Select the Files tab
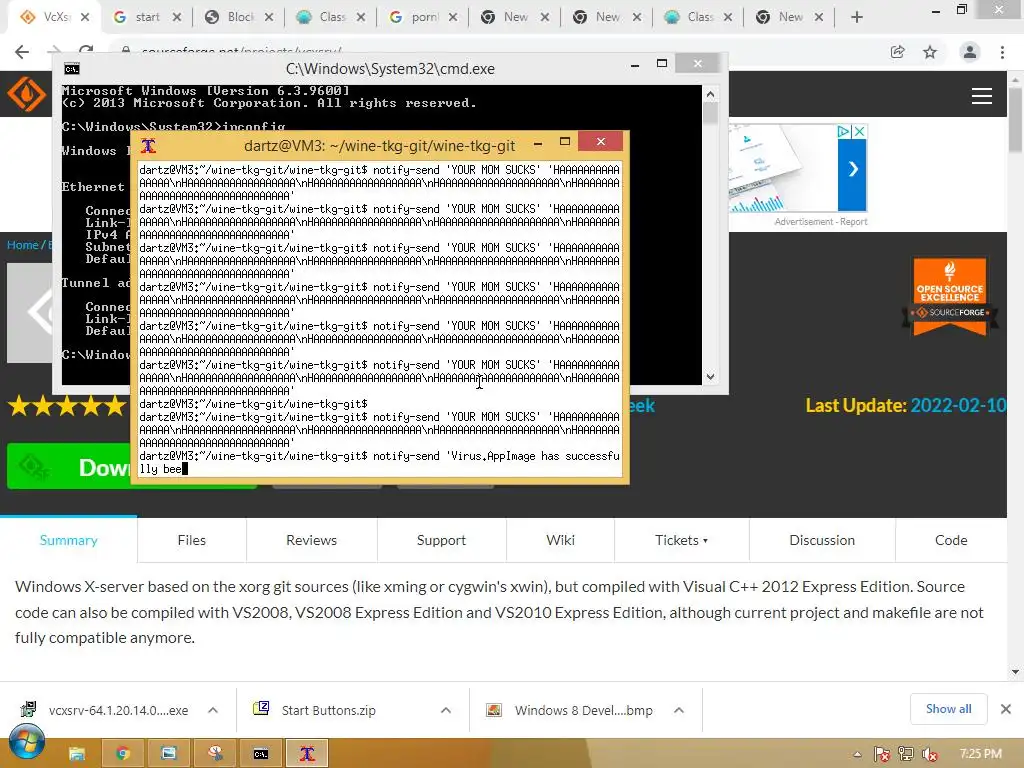 (x=191, y=540)
